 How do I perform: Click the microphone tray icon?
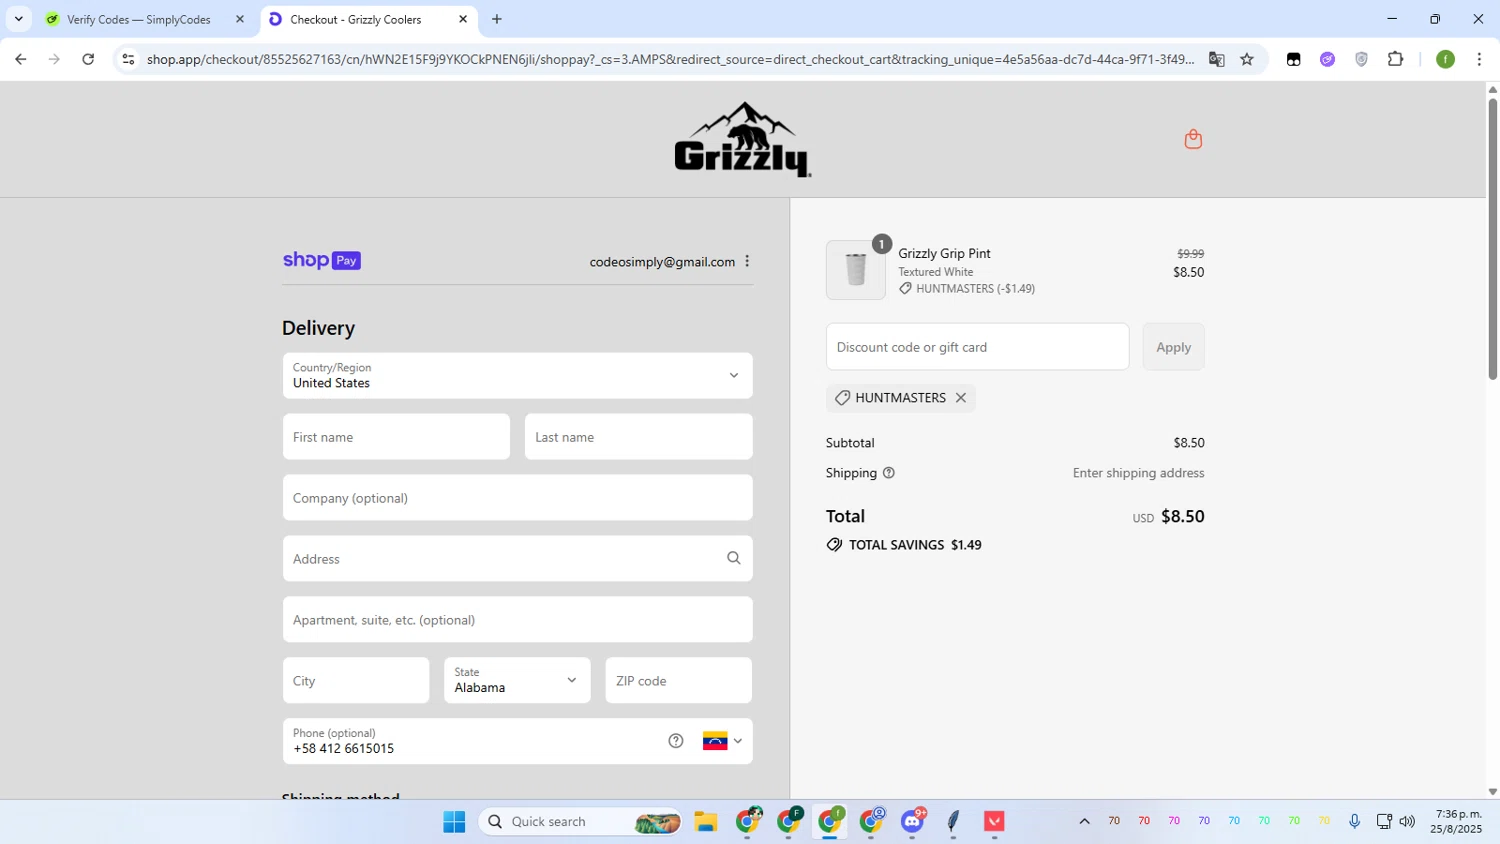click(1354, 821)
